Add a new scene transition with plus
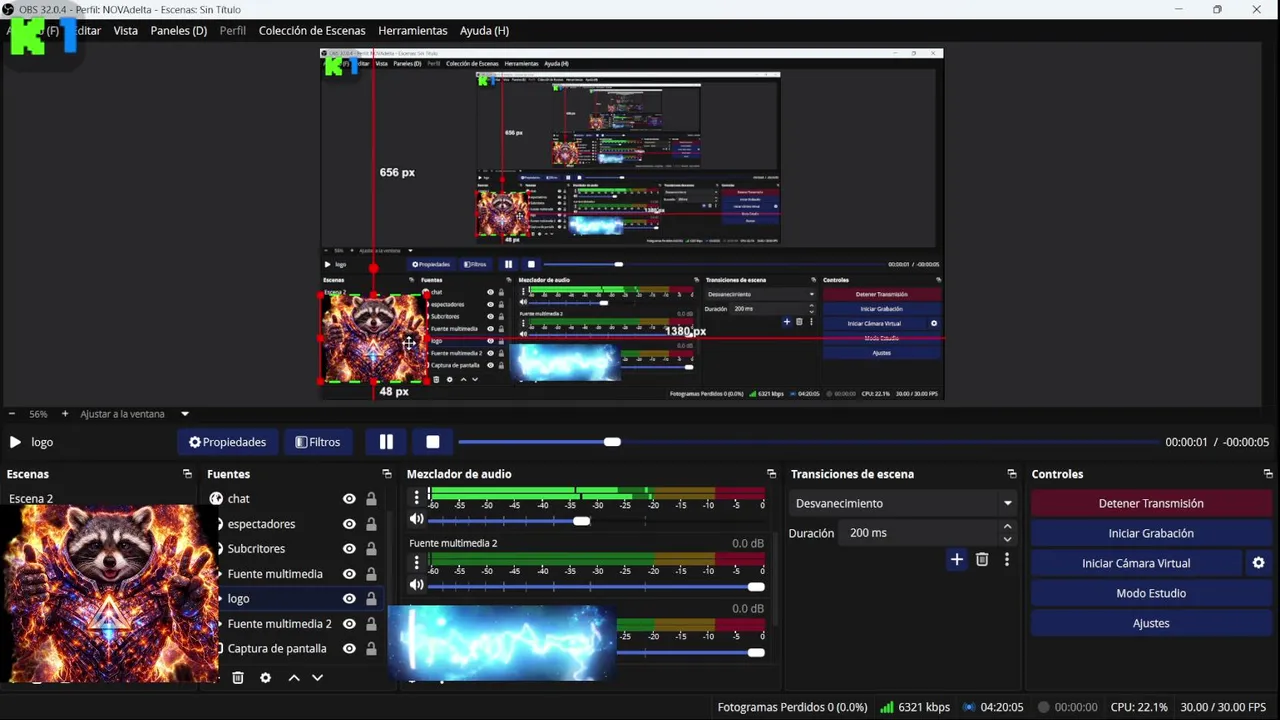This screenshot has height=720, width=1280. click(x=957, y=560)
